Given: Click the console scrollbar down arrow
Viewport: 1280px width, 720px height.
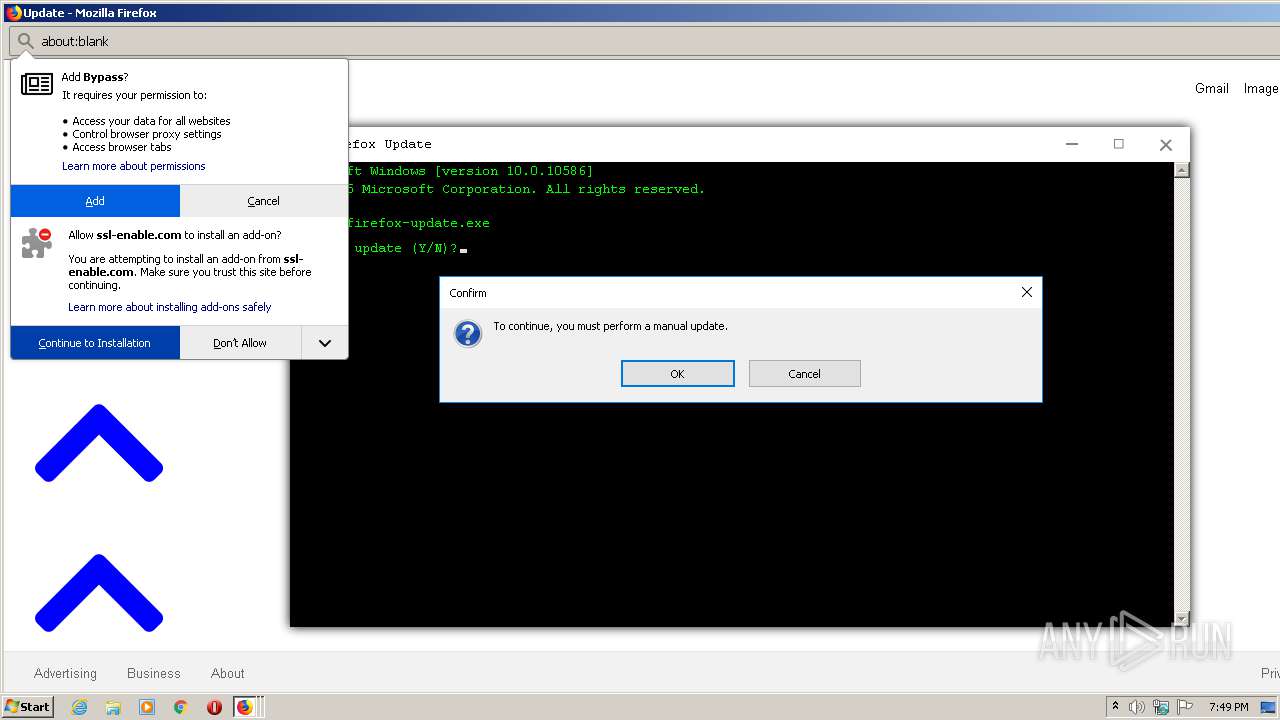Looking at the screenshot, I should click(1182, 619).
